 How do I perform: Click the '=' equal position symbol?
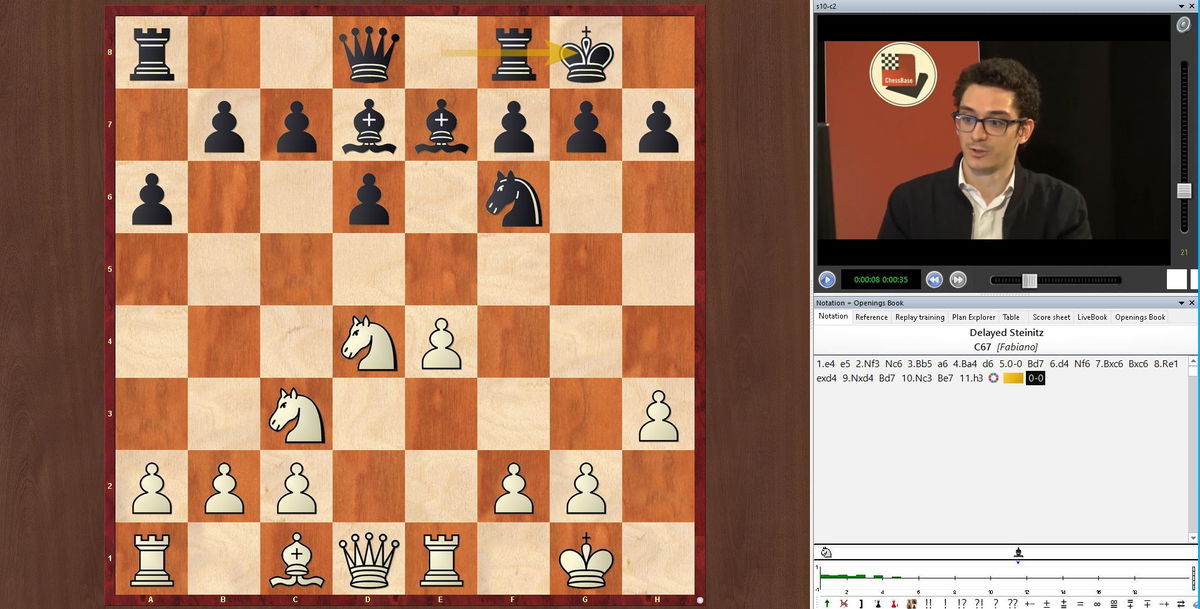(1080, 603)
